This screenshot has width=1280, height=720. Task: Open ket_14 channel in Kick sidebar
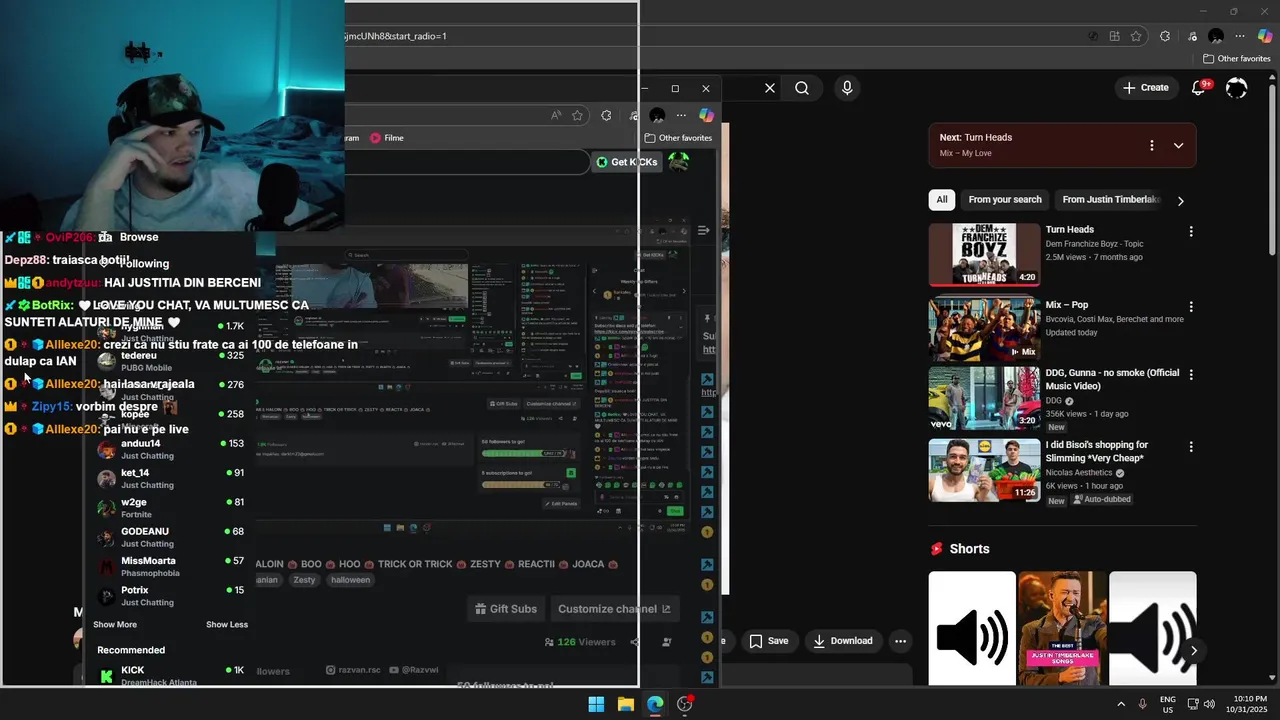tap(170, 479)
